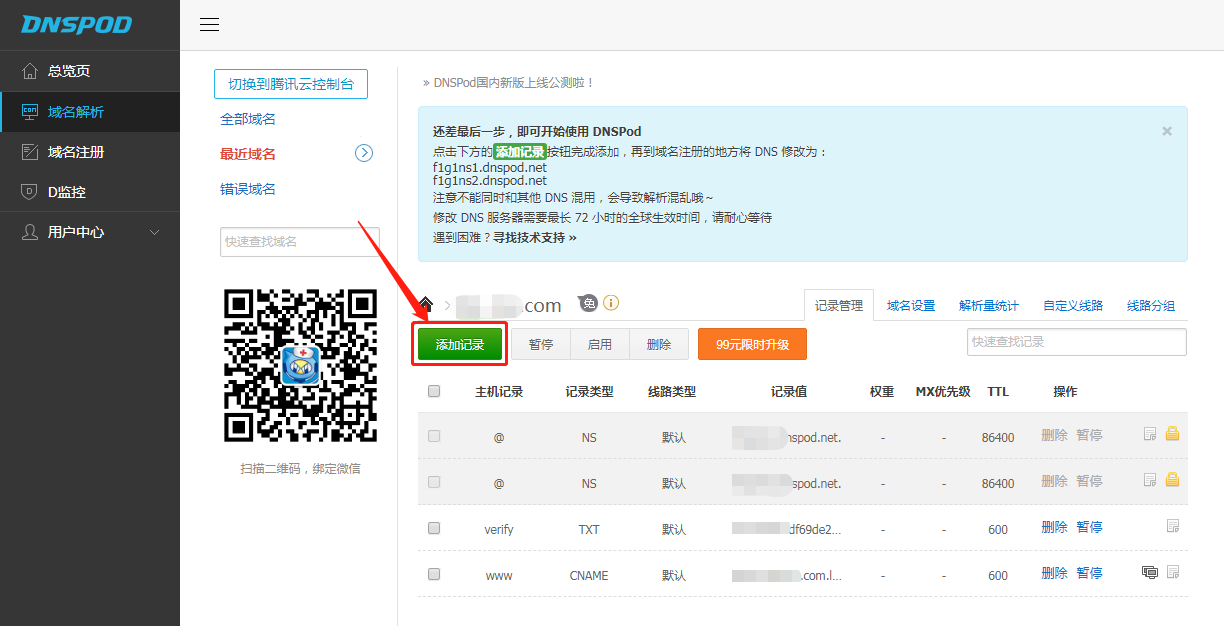Click the note icon on verify TXT row
Image resolution: width=1224 pixels, height=626 pixels.
[1173, 526]
